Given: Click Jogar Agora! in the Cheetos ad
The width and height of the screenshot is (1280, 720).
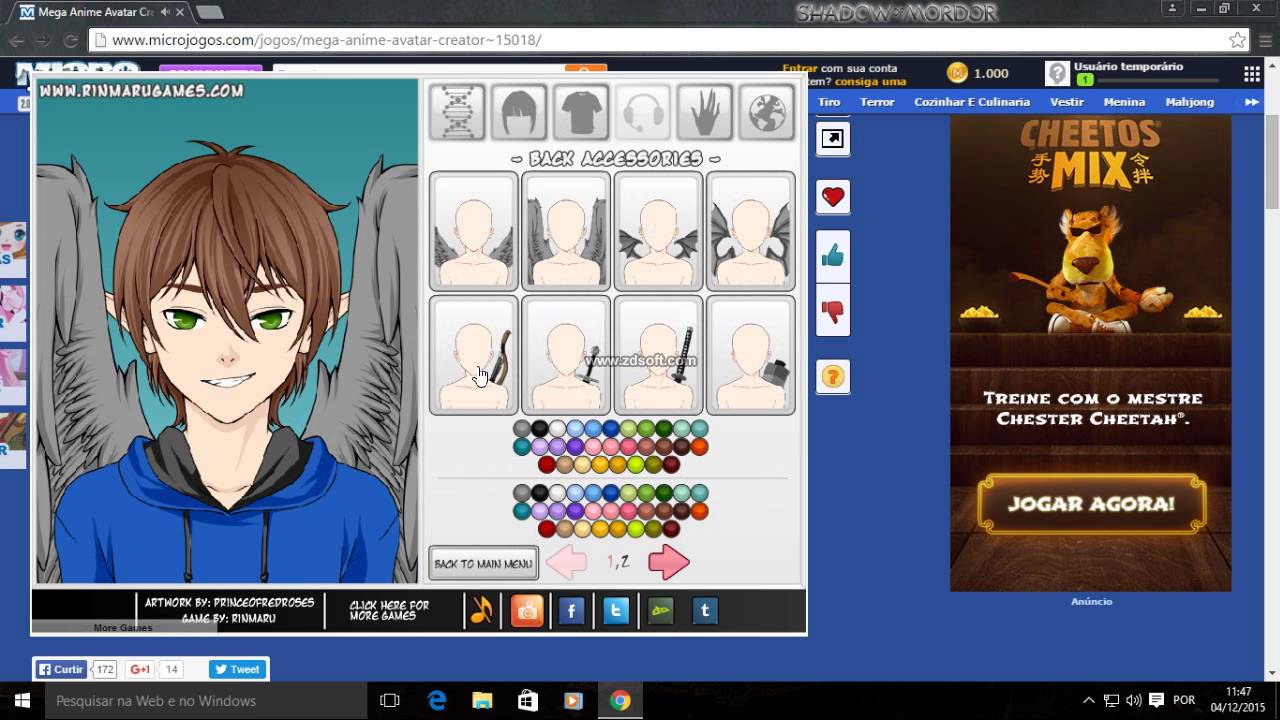Looking at the screenshot, I should [1091, 504].
